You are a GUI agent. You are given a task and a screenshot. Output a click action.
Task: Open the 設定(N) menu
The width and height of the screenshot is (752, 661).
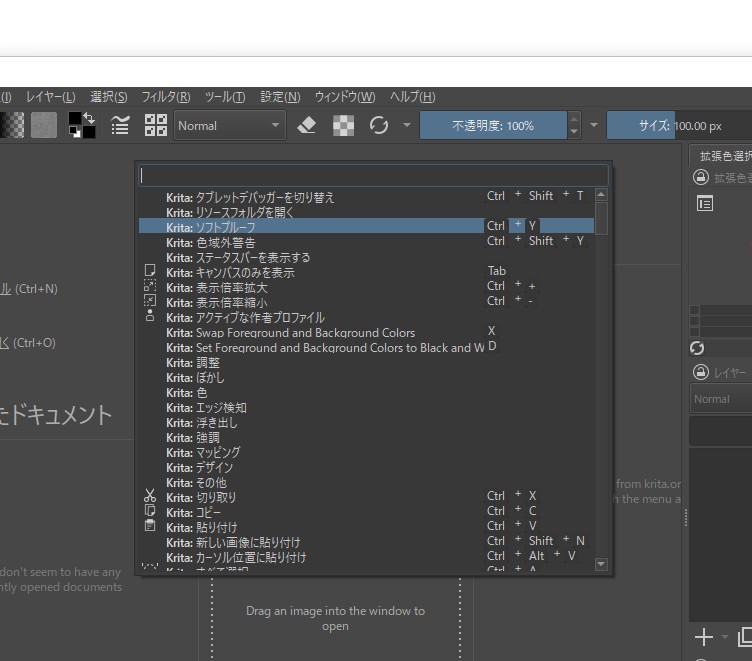point(280,97)
